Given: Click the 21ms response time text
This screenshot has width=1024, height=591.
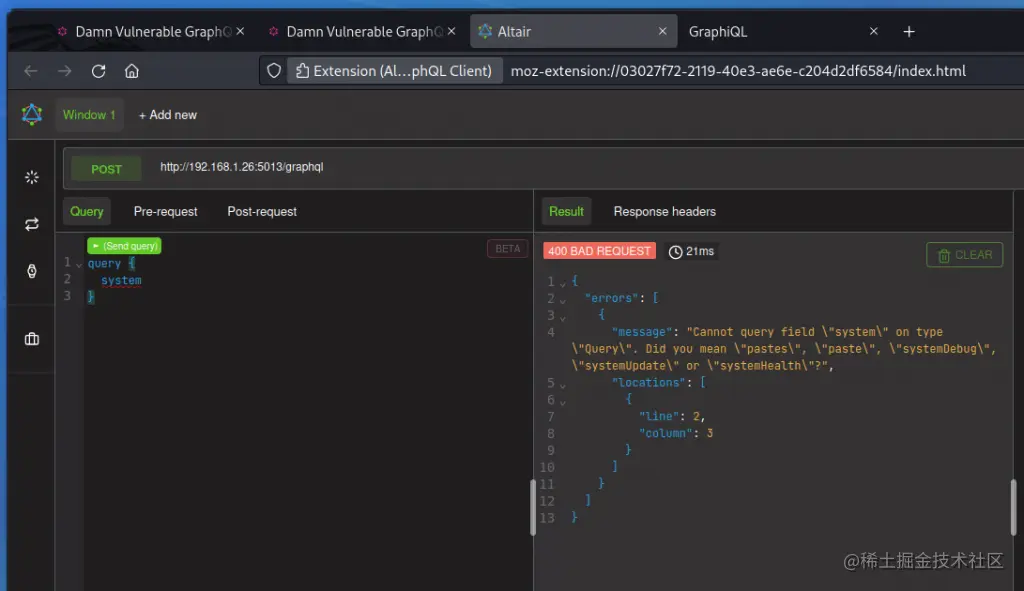Looking at the screenshot, I should [699, 251].
